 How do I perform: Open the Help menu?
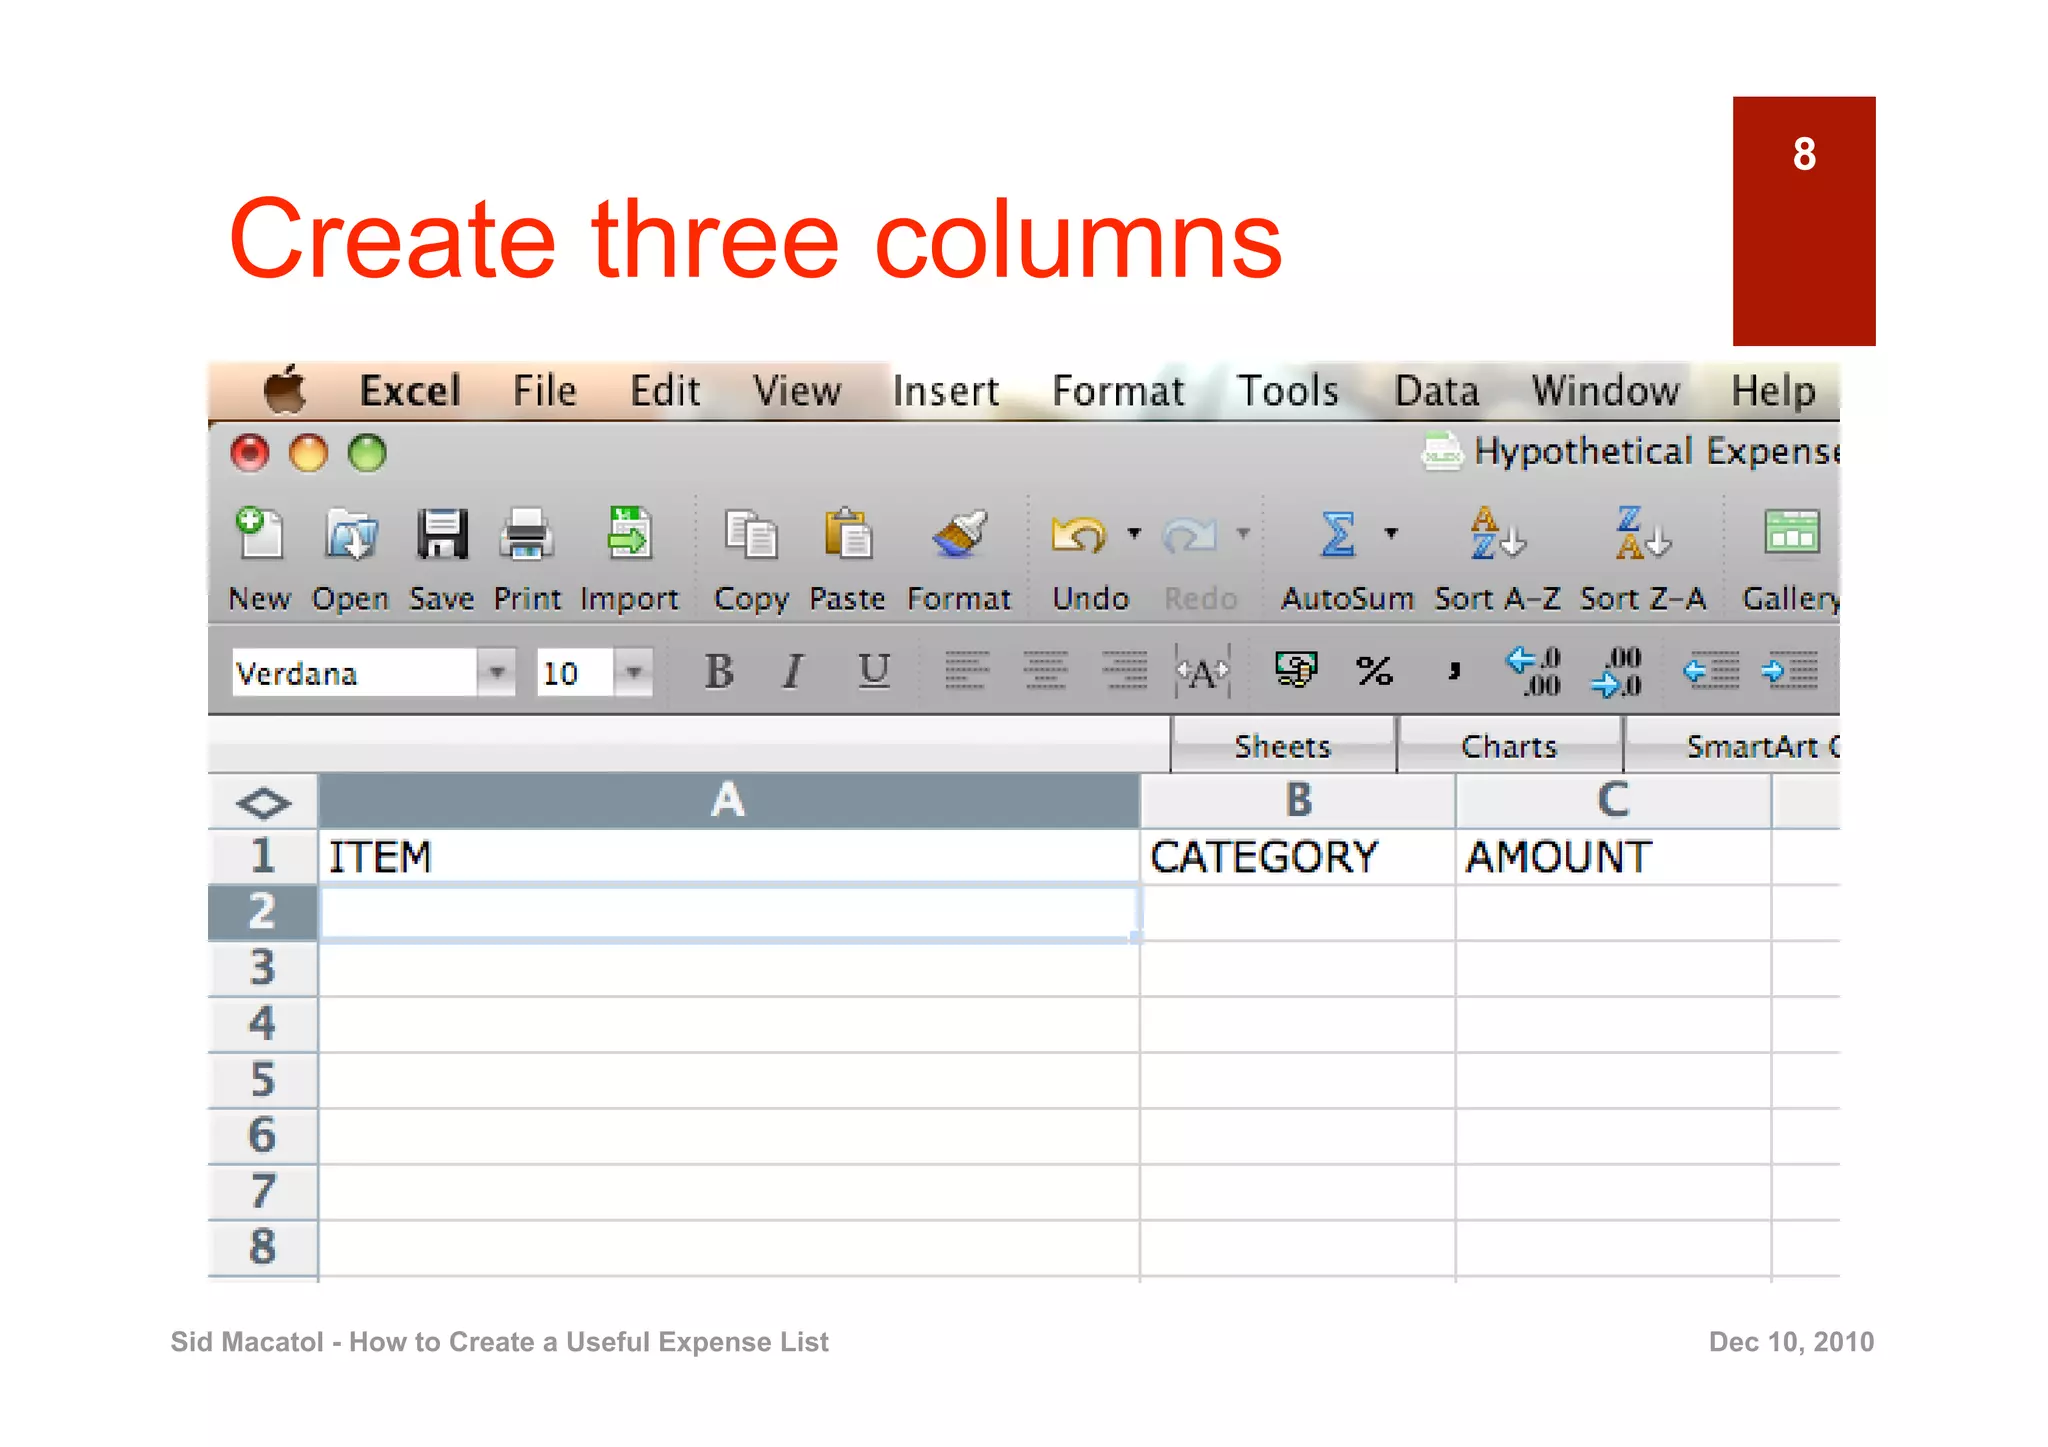1774,390
